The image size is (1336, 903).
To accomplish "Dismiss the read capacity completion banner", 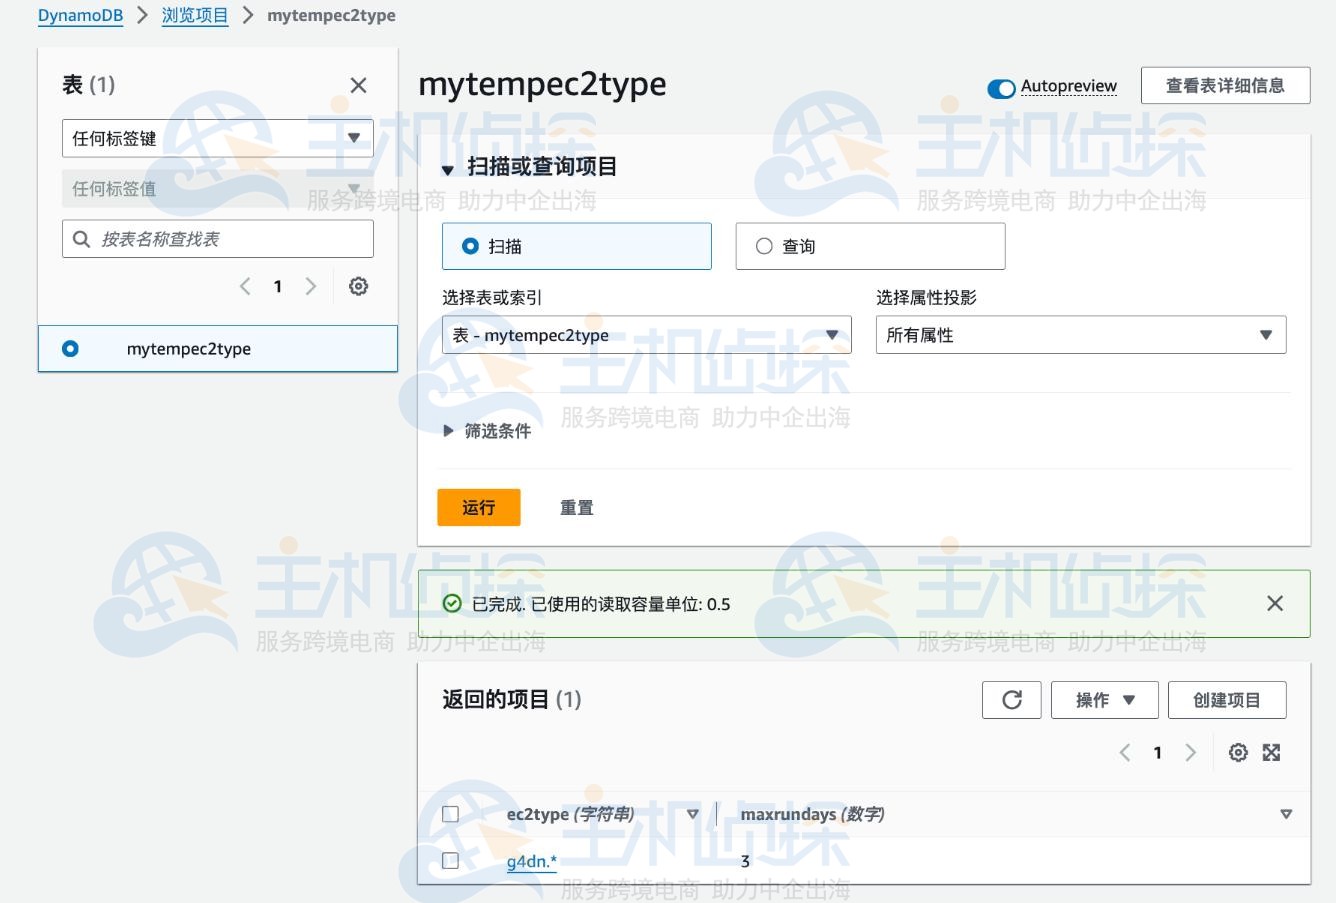I will click(x=1274, y=603).
